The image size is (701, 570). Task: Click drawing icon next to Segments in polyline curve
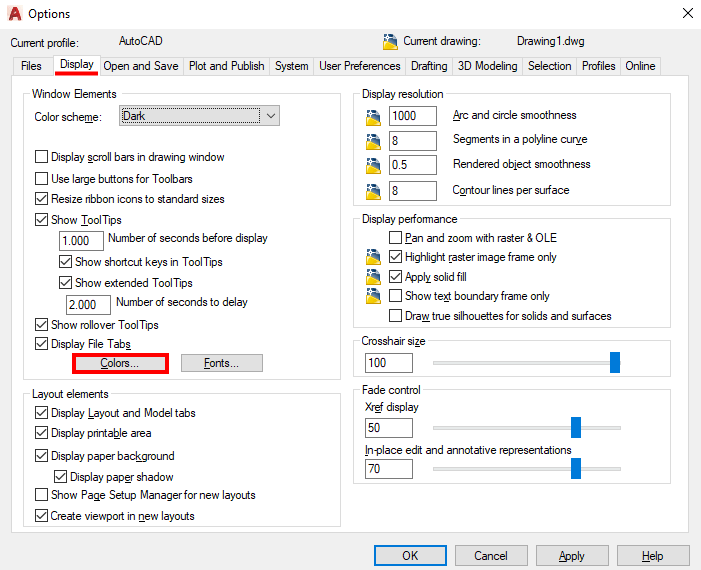[x=373, y=142]
